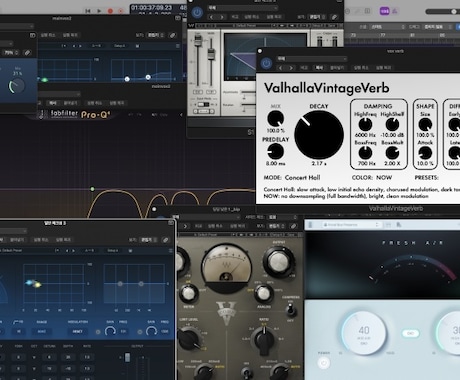Click the Shape Size knob

[425, 125]
